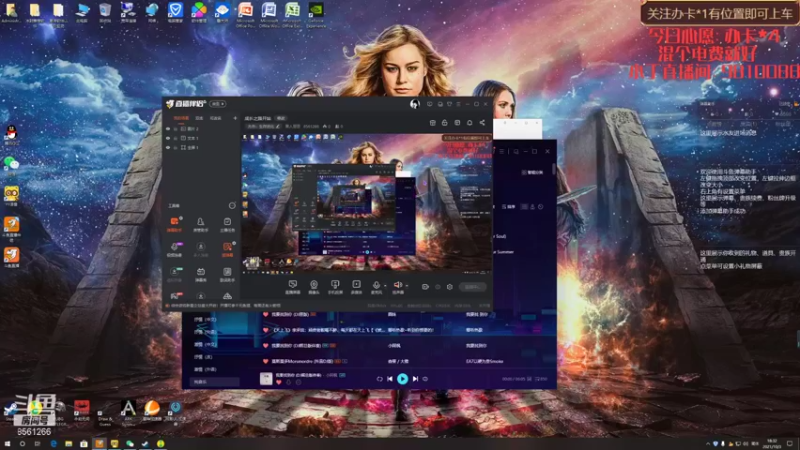The width and height of the screenshot is (800, 450).
Task: Lock the bottom source layer
Action: (x=176, y=147)
